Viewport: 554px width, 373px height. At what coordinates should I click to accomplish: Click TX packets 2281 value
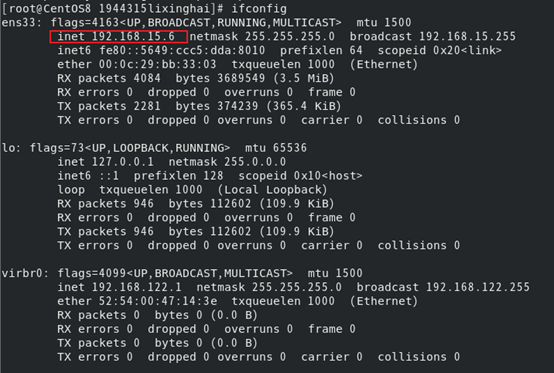[109, 106]
